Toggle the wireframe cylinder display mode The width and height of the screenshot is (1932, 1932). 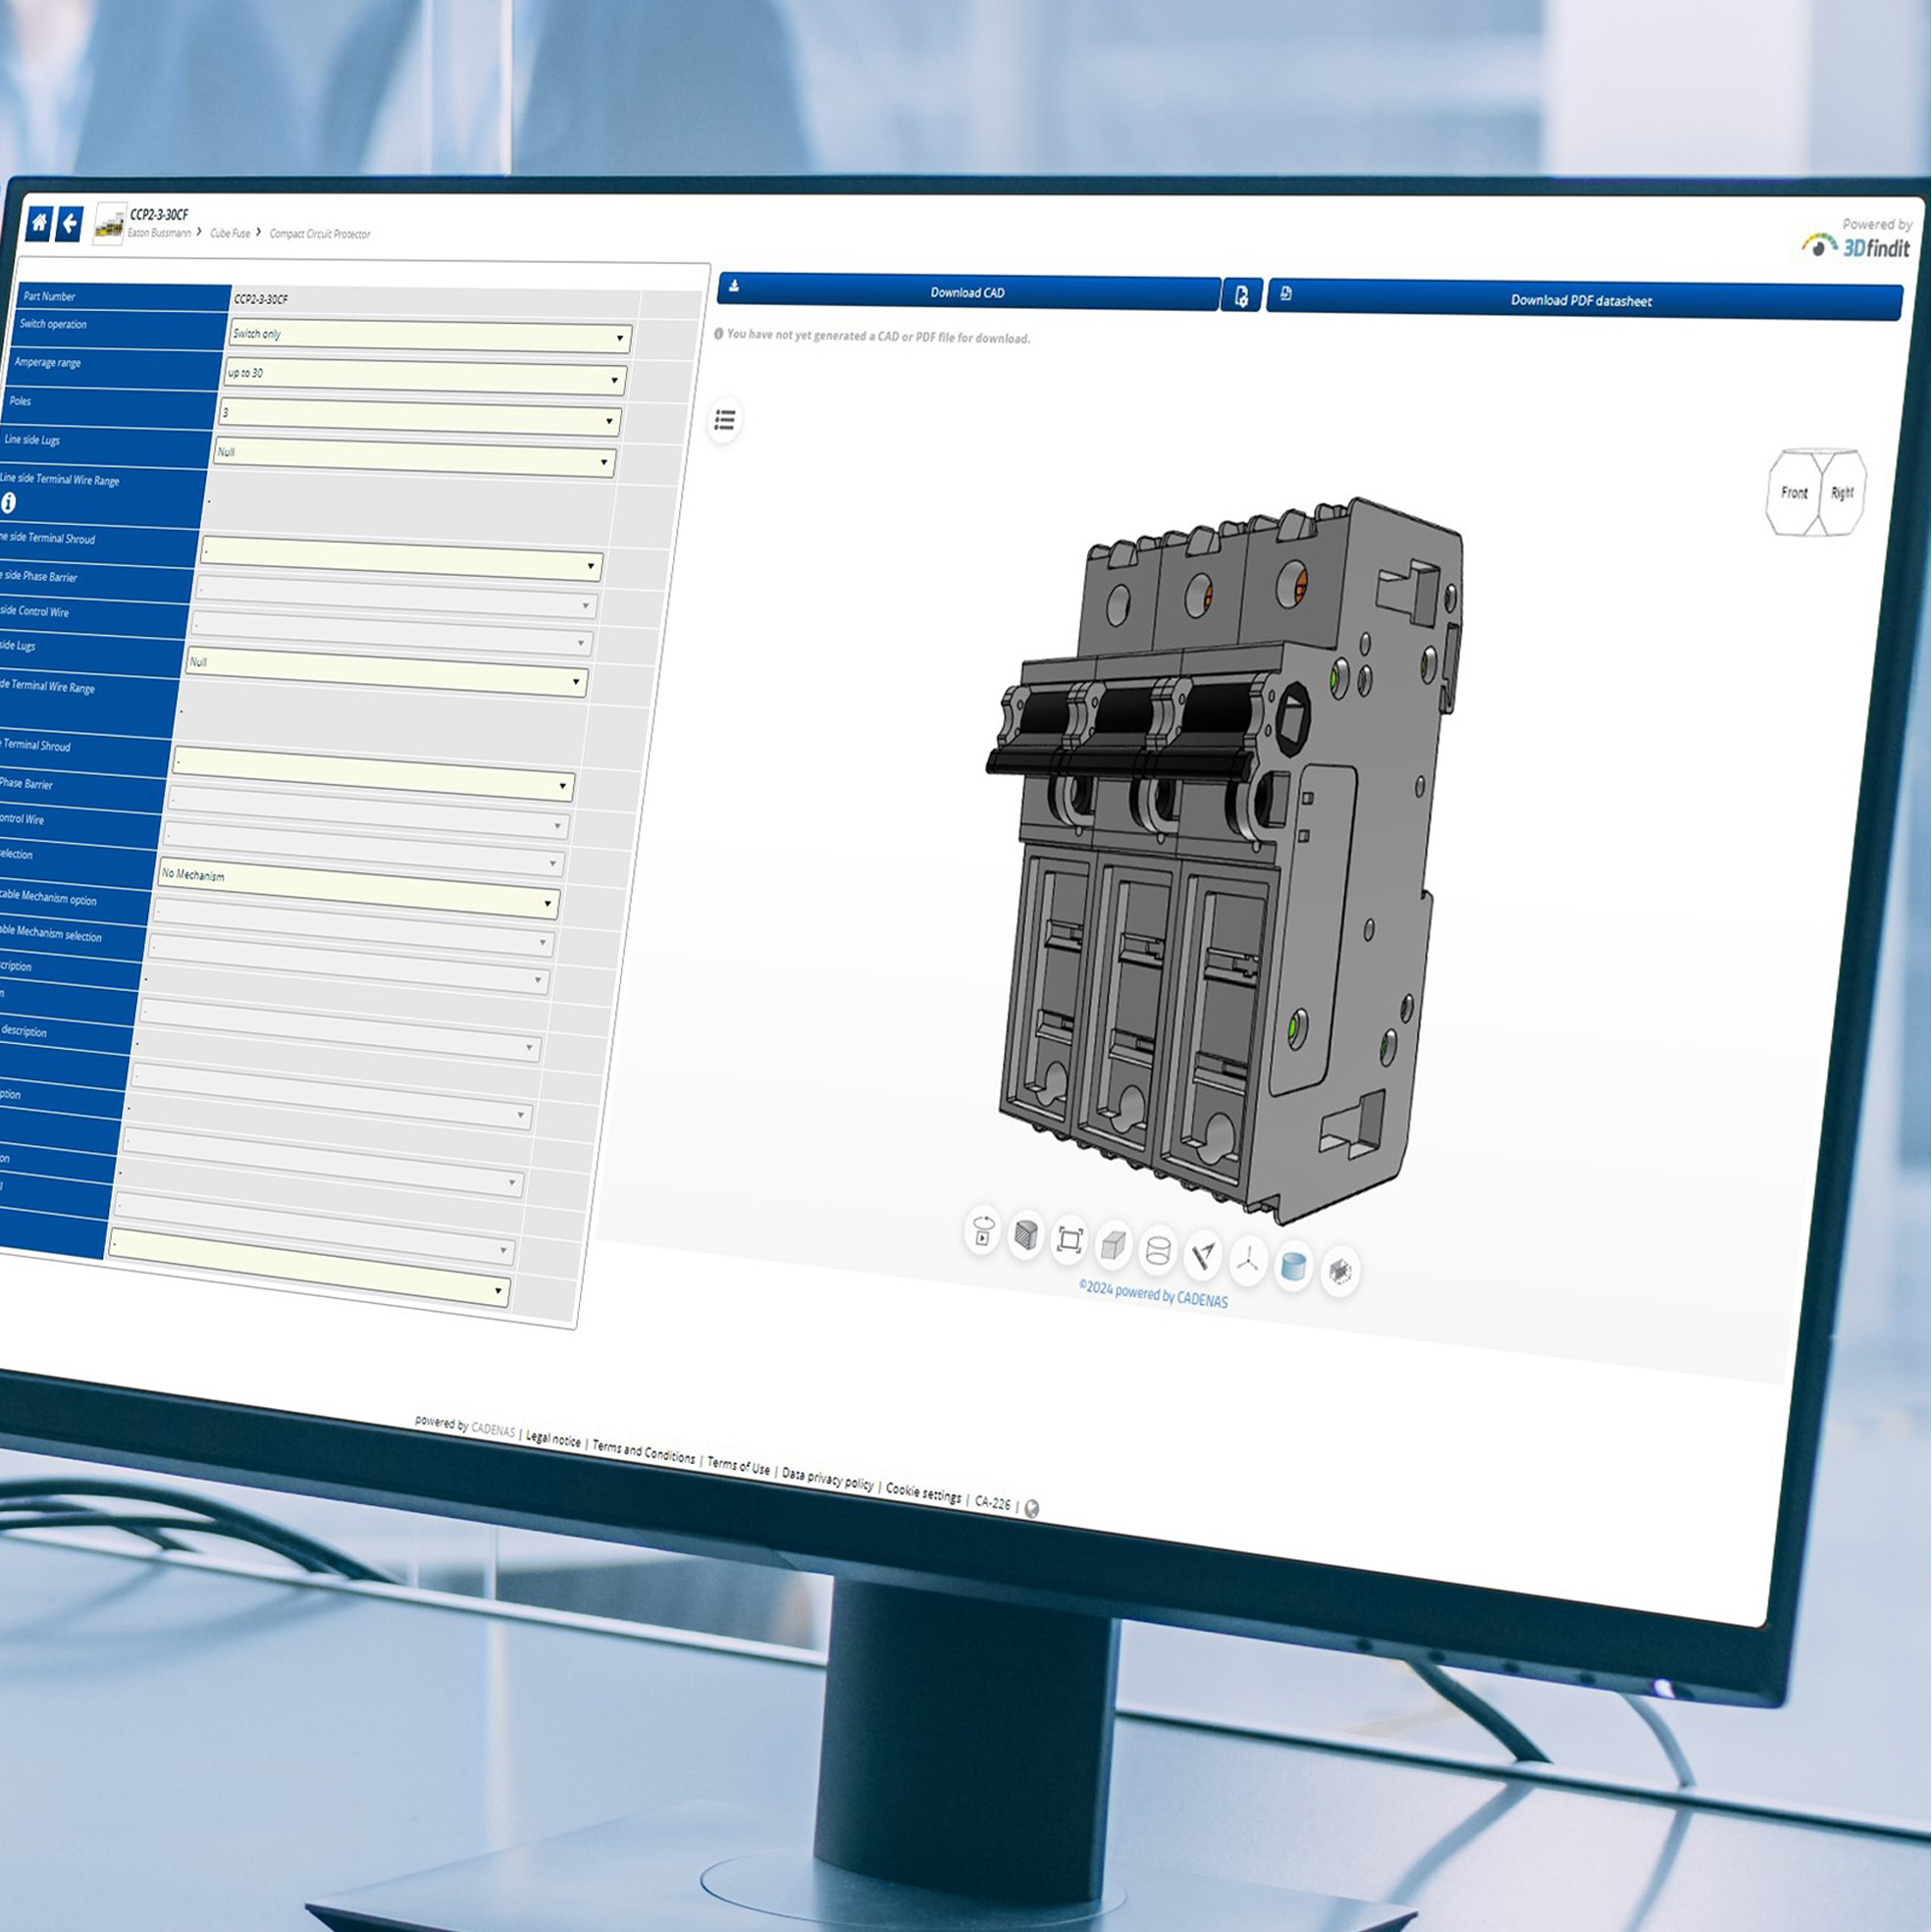point(1158,1250)
